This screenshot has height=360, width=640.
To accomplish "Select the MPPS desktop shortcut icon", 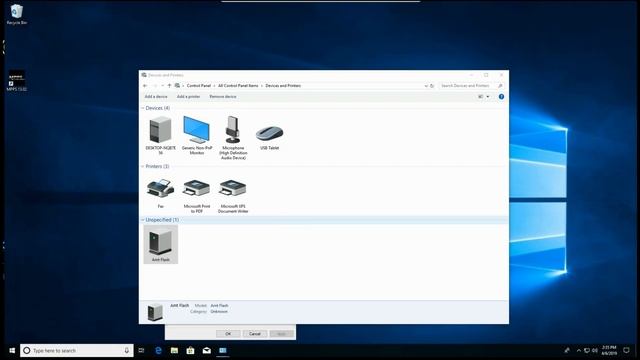I will tap(16, 80).
